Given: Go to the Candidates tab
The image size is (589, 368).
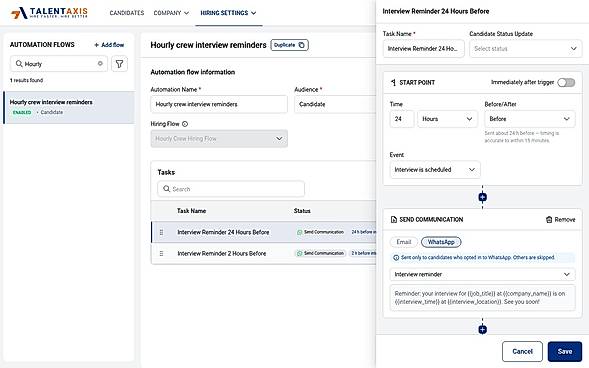Looking at the screenshot, I should 127,13.
